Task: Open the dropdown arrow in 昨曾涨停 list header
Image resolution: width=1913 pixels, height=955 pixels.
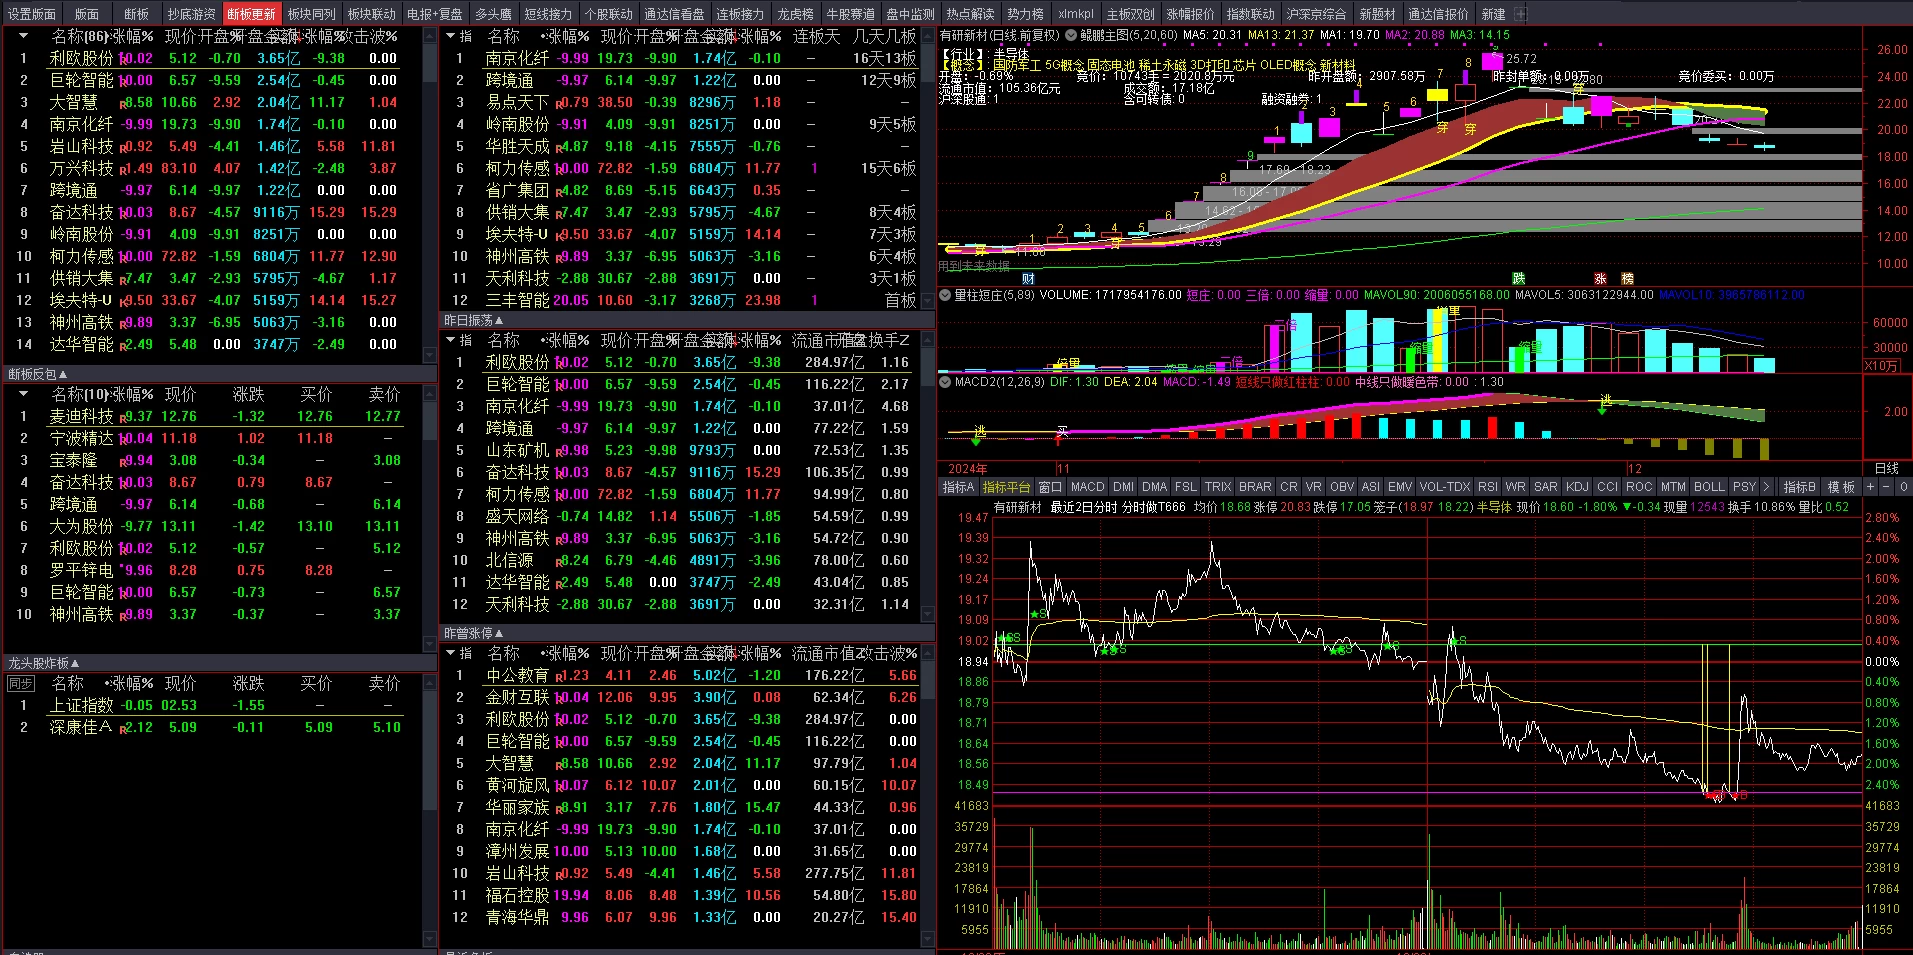Action: (x=452, y=654)
